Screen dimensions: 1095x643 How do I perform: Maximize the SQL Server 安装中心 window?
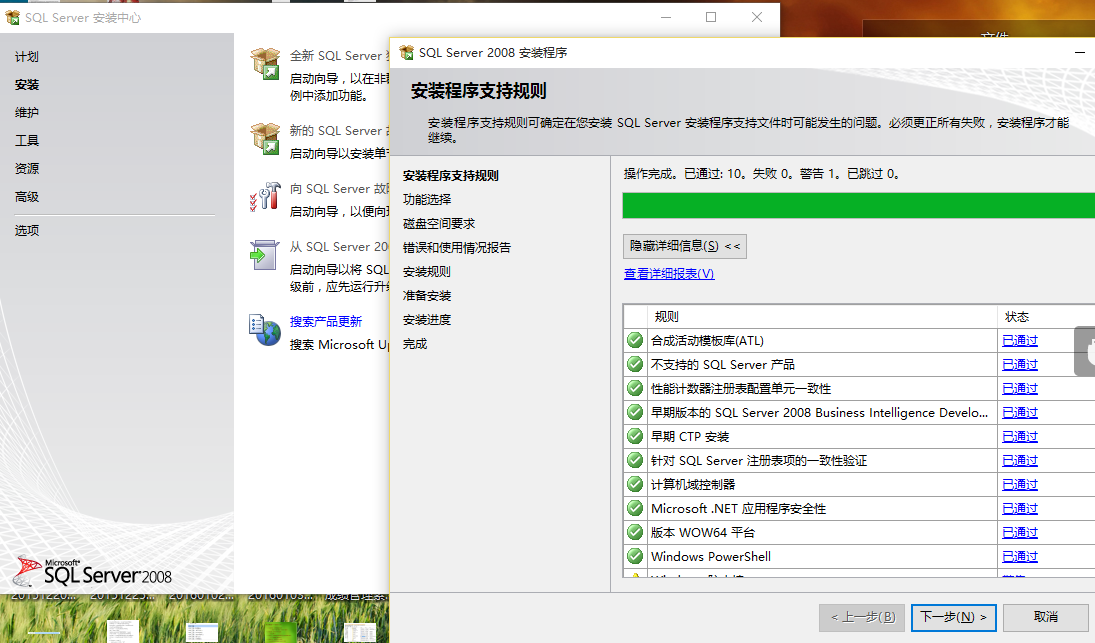(x=711, y=17)
